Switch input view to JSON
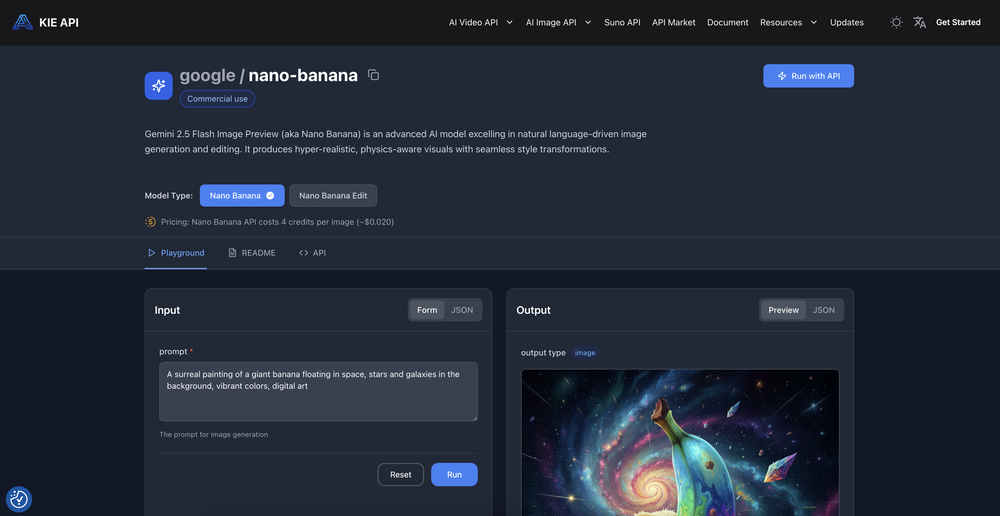 462,310
